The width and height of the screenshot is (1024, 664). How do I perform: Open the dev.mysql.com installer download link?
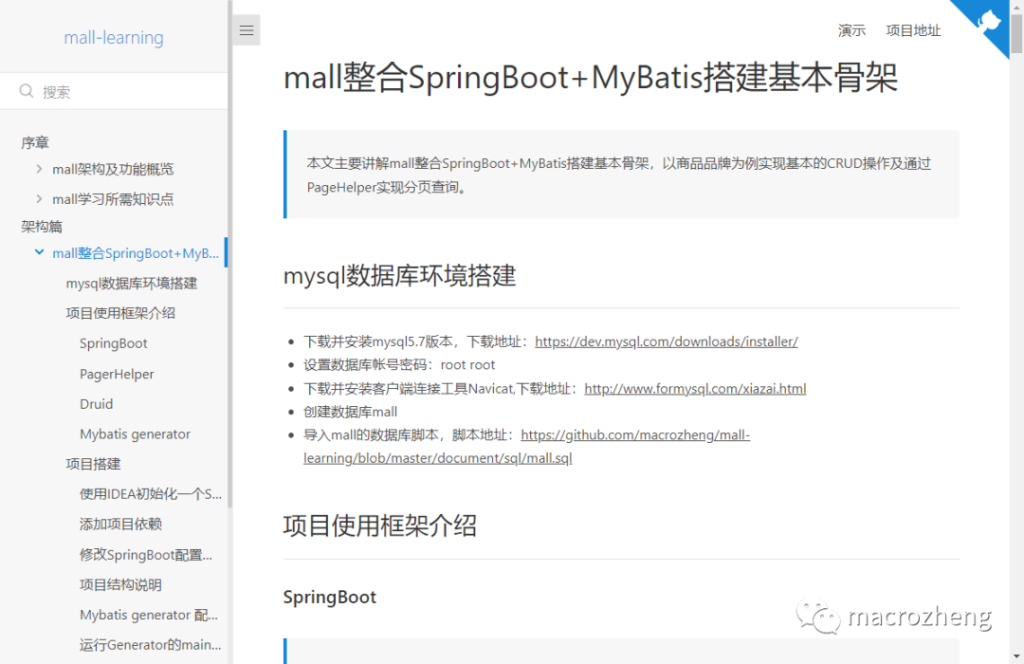tap(666, 341)
